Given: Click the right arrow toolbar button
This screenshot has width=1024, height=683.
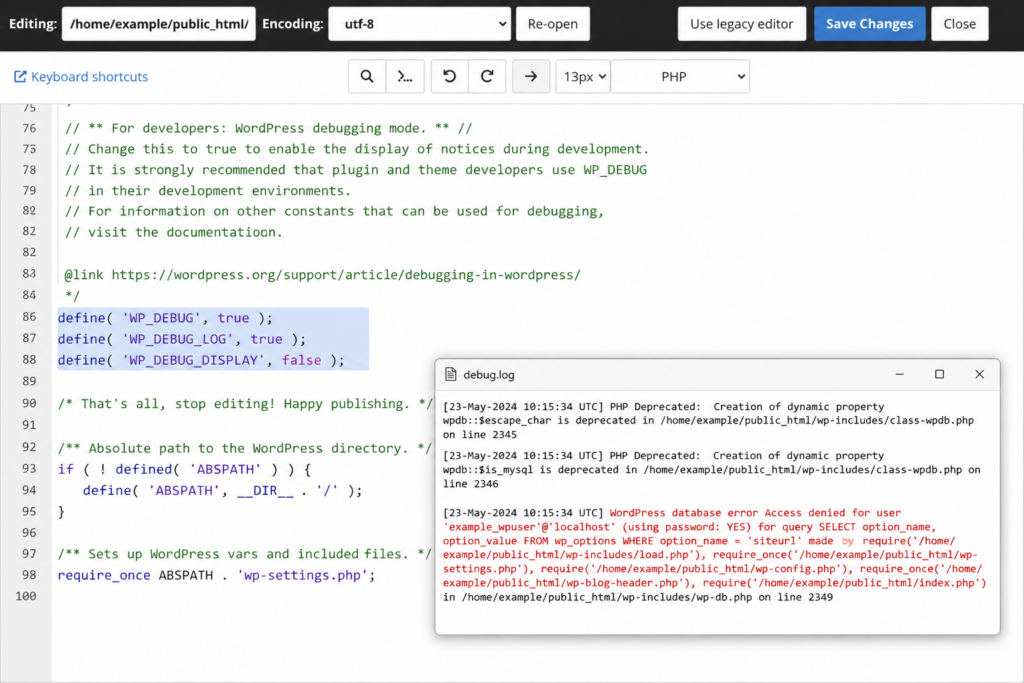Looking at the screenshot, I should pos(531,76).
